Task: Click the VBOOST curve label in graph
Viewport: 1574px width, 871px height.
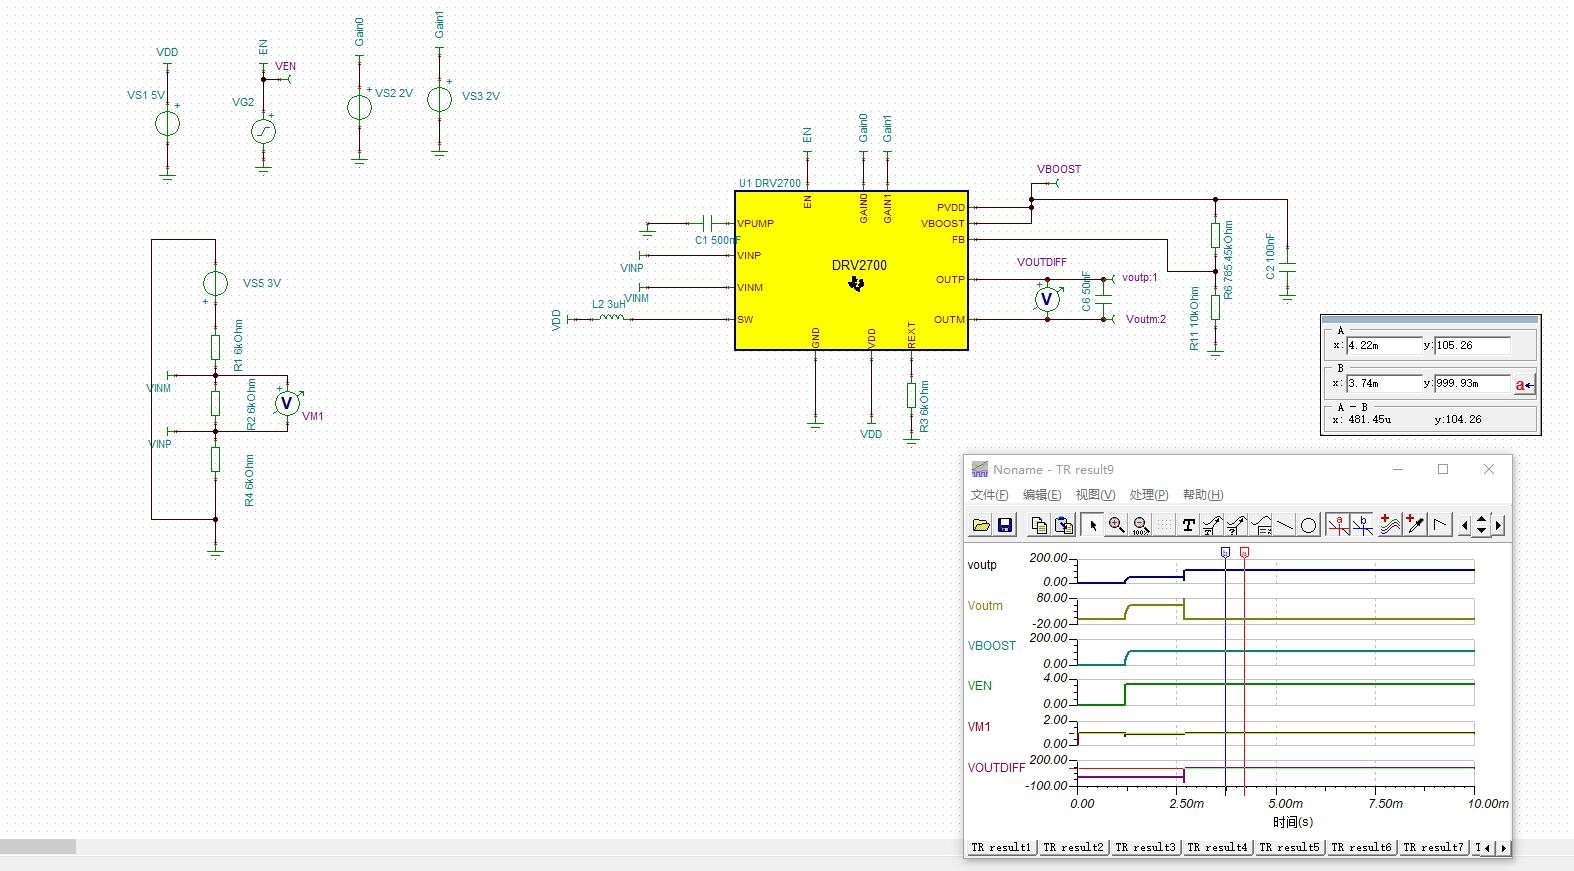Action: tap(991, 646)
